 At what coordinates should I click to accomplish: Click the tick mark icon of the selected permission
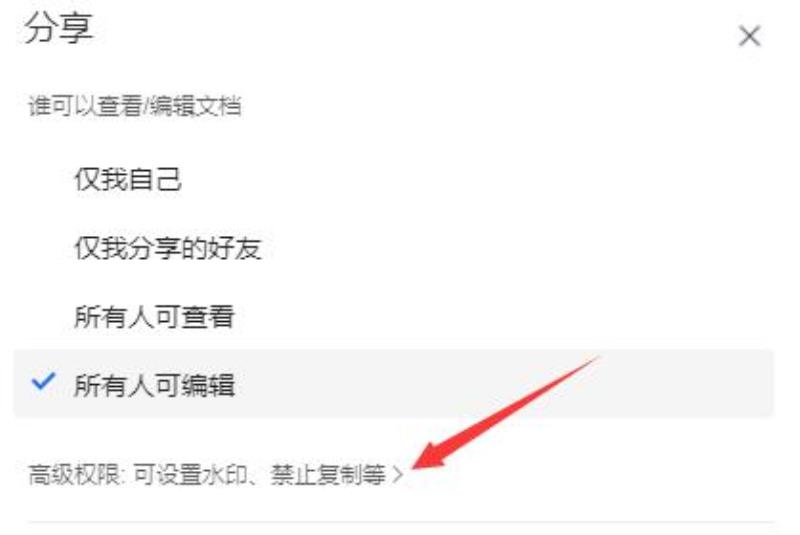pos(43,381)
